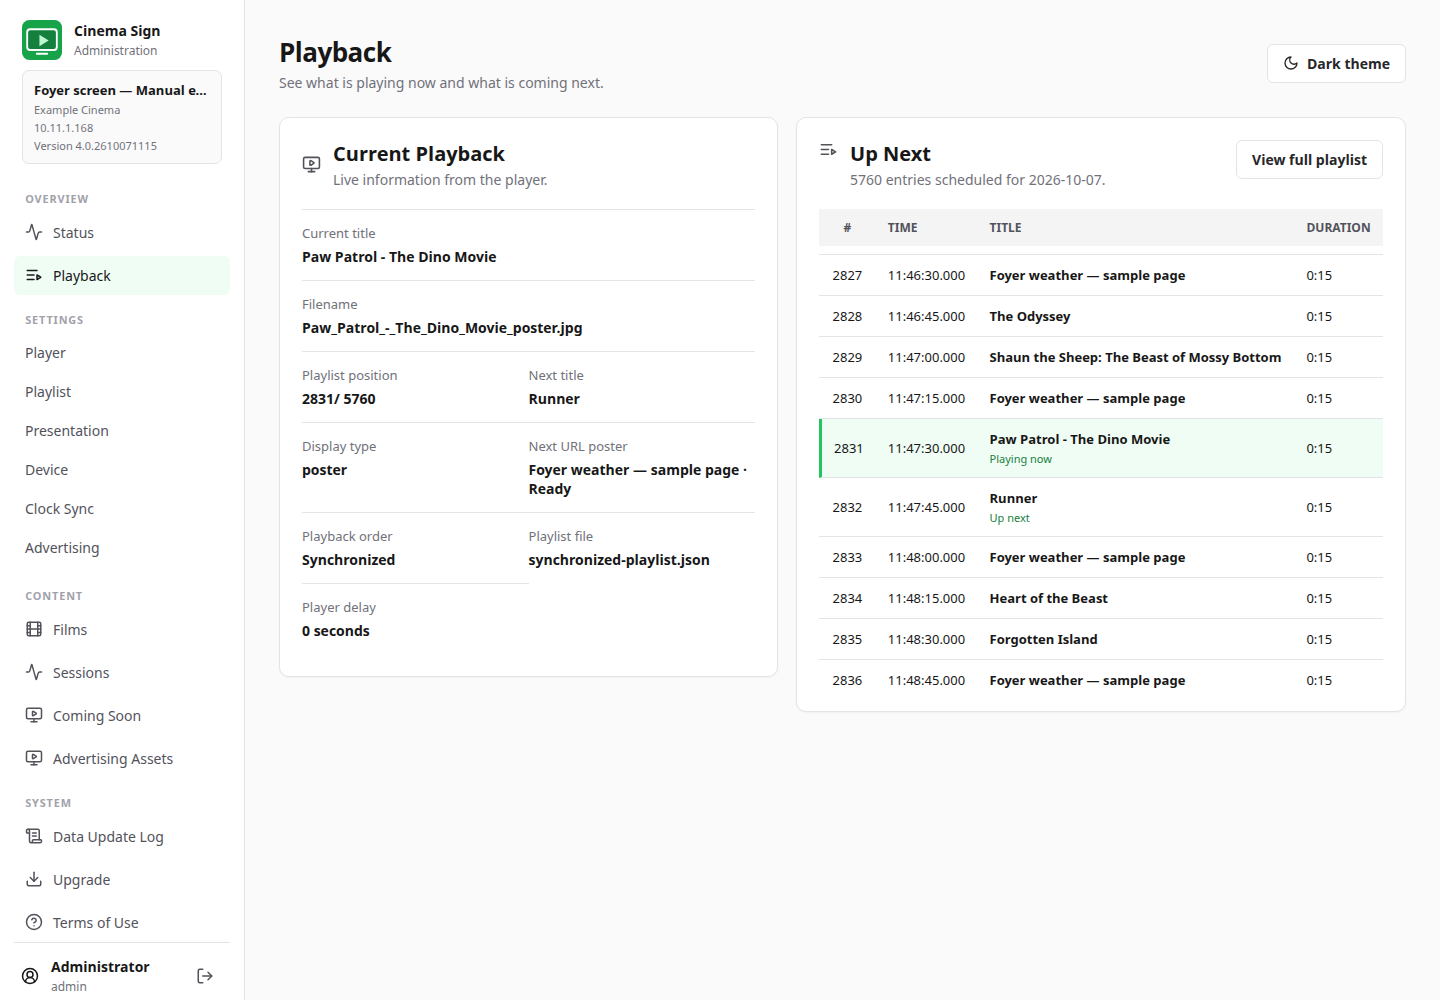
Task: Select the Foyer screen player card
Action: 122,117
